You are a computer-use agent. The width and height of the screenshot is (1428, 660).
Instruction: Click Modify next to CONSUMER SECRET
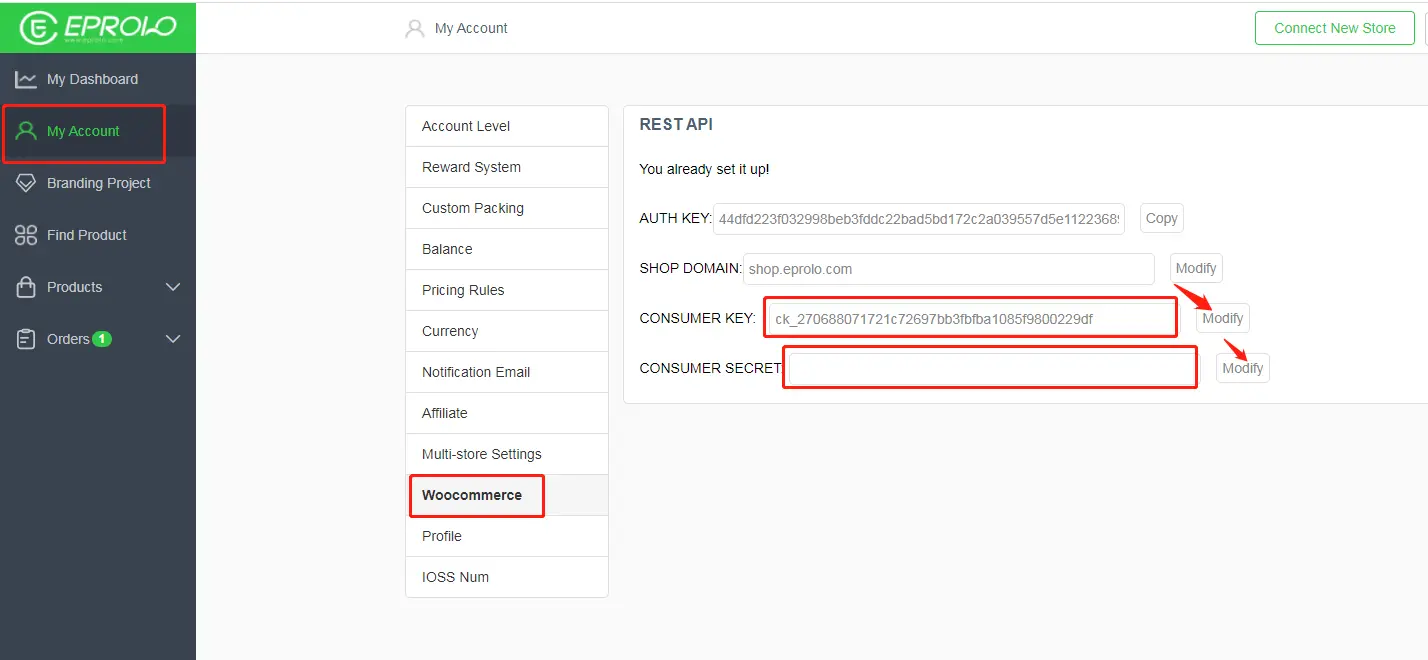[1243, 368]
